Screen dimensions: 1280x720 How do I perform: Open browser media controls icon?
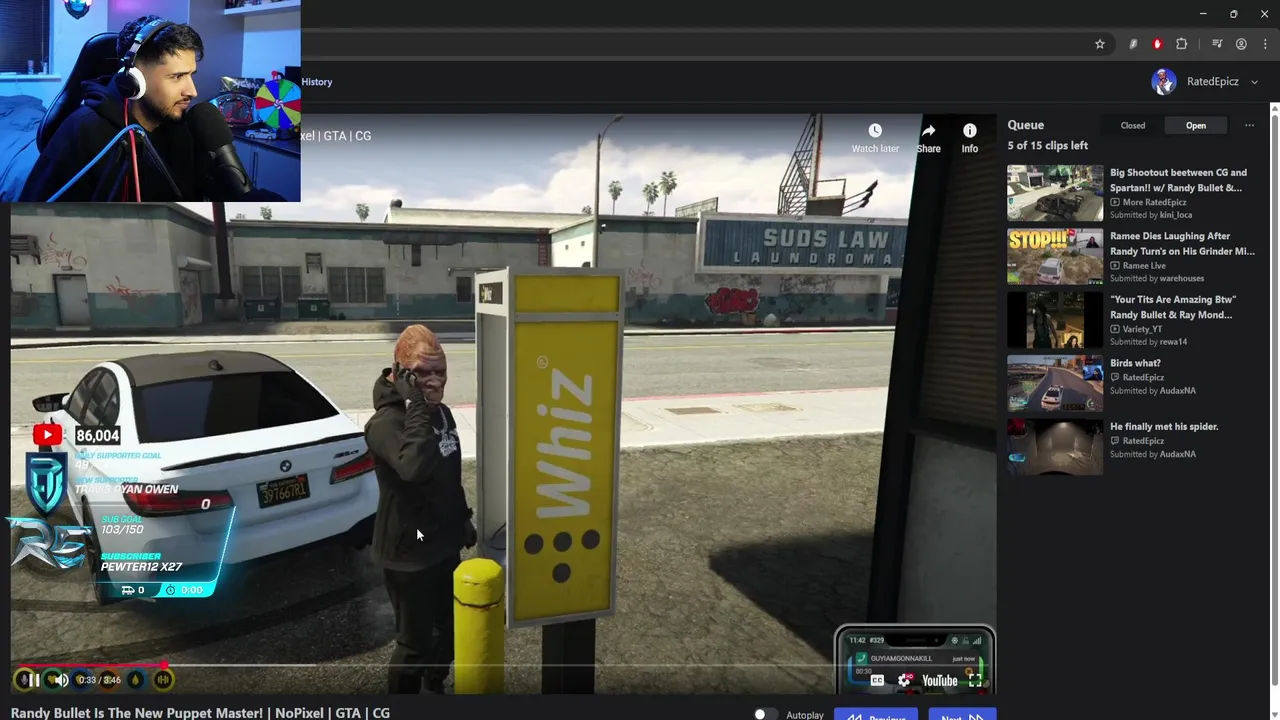[x=1217, y=44]
